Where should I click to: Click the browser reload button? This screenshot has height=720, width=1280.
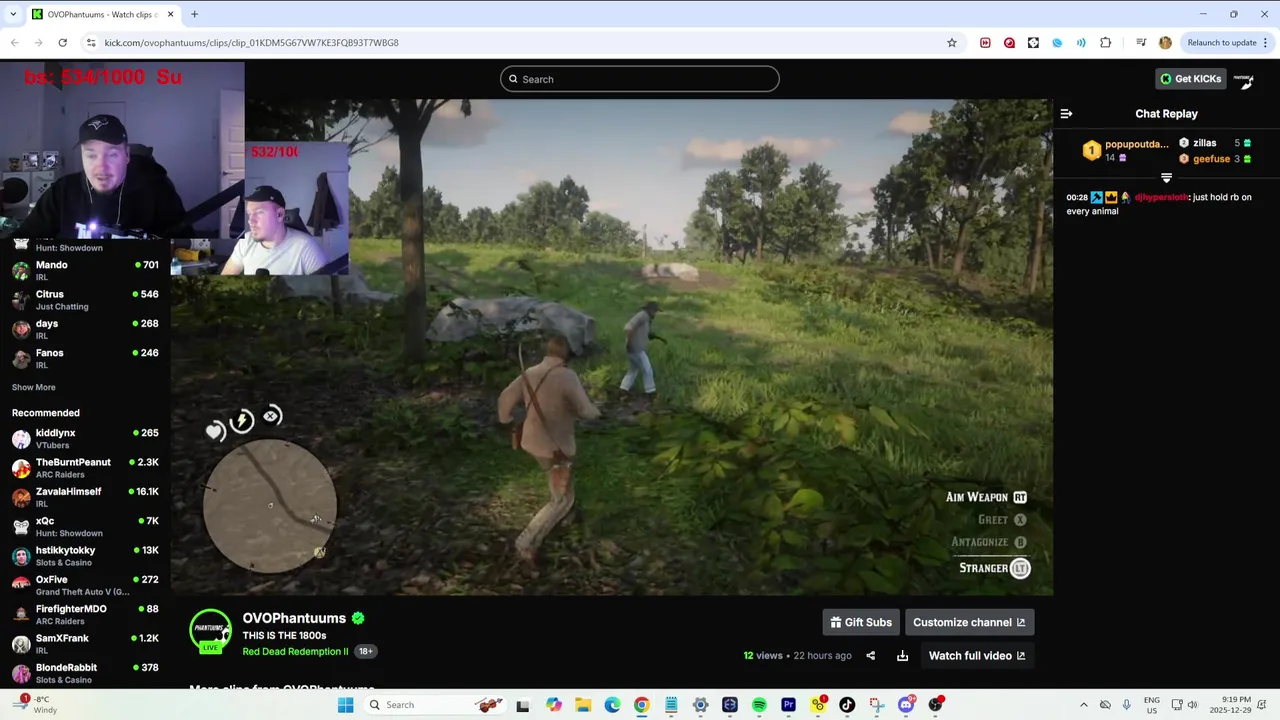(62, 42)
